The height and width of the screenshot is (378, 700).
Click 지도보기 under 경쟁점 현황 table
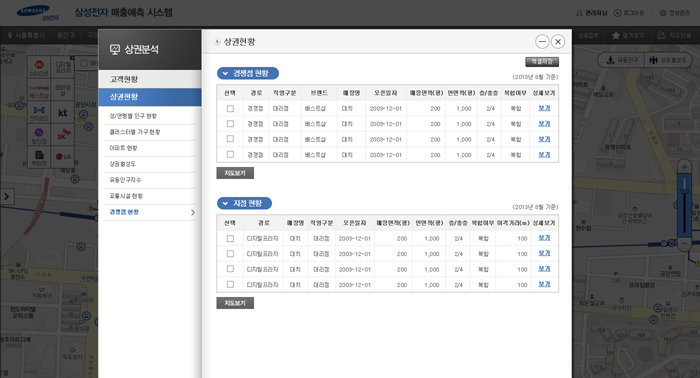(235, 173)
